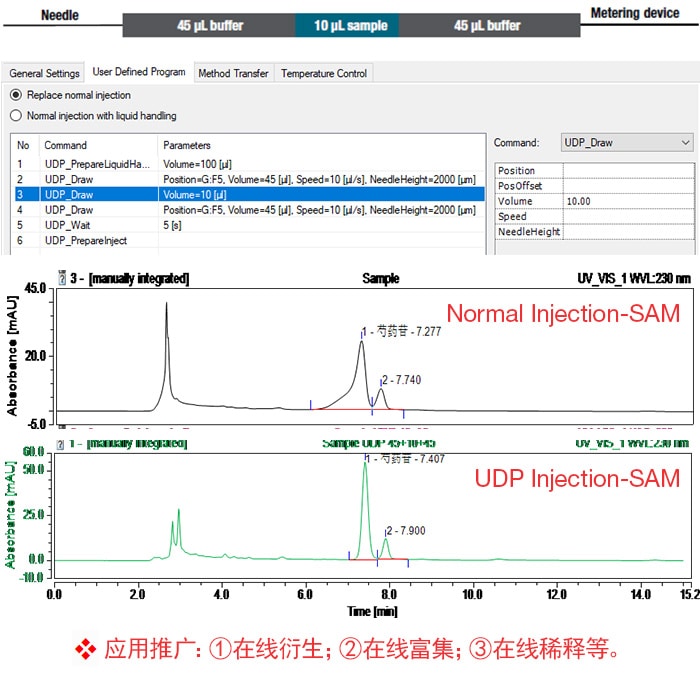The height and width of the screenshot is (680, 700).
Task: Switch to the General Settings tab
Action: [44, 73]
